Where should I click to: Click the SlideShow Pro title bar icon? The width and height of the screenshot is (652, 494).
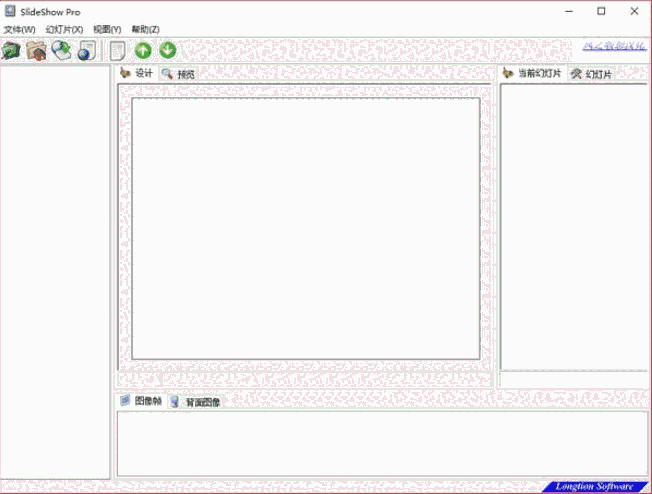coord(10,11)
